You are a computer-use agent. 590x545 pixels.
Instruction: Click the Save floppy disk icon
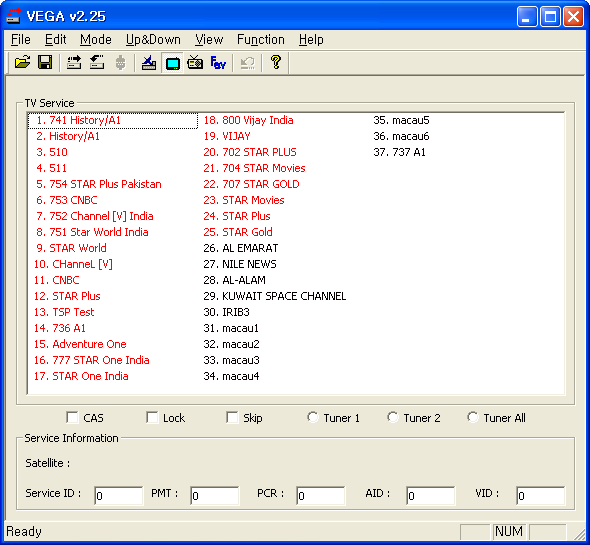coord(45,62)
